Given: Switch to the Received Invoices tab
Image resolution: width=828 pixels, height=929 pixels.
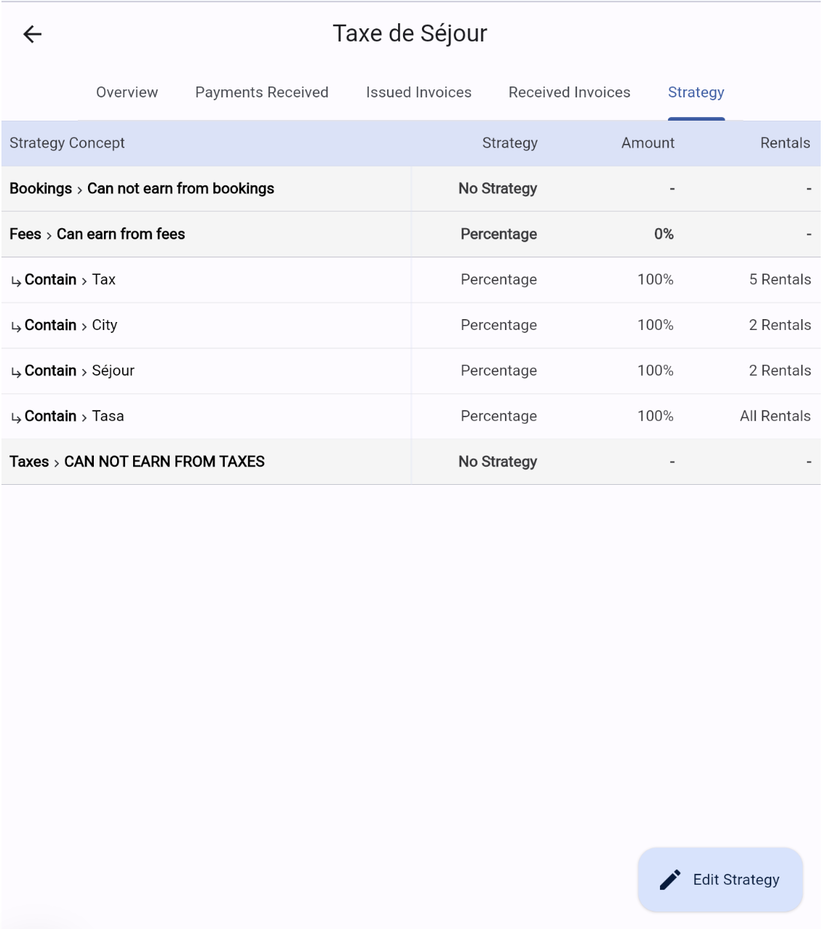Looking at the screenshot, I should click(x=569, y=92).
